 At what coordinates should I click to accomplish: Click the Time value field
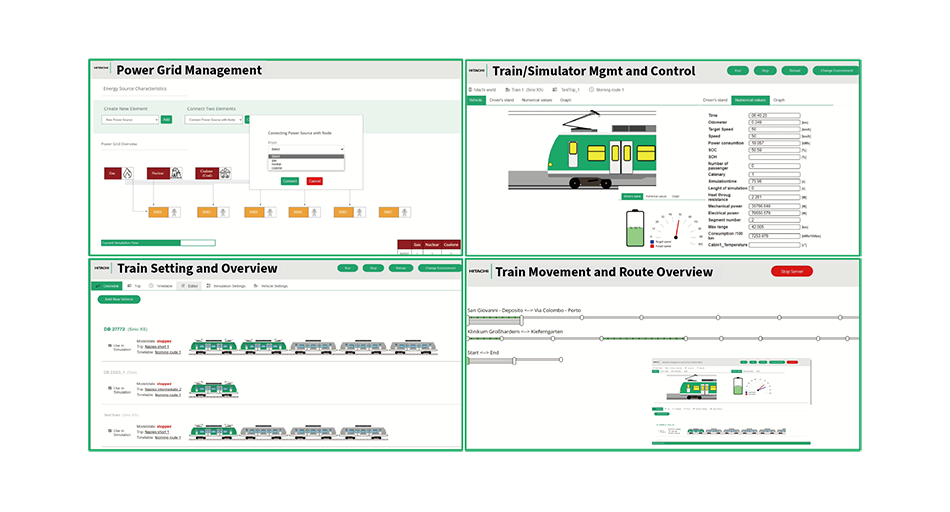coord(774,115)
